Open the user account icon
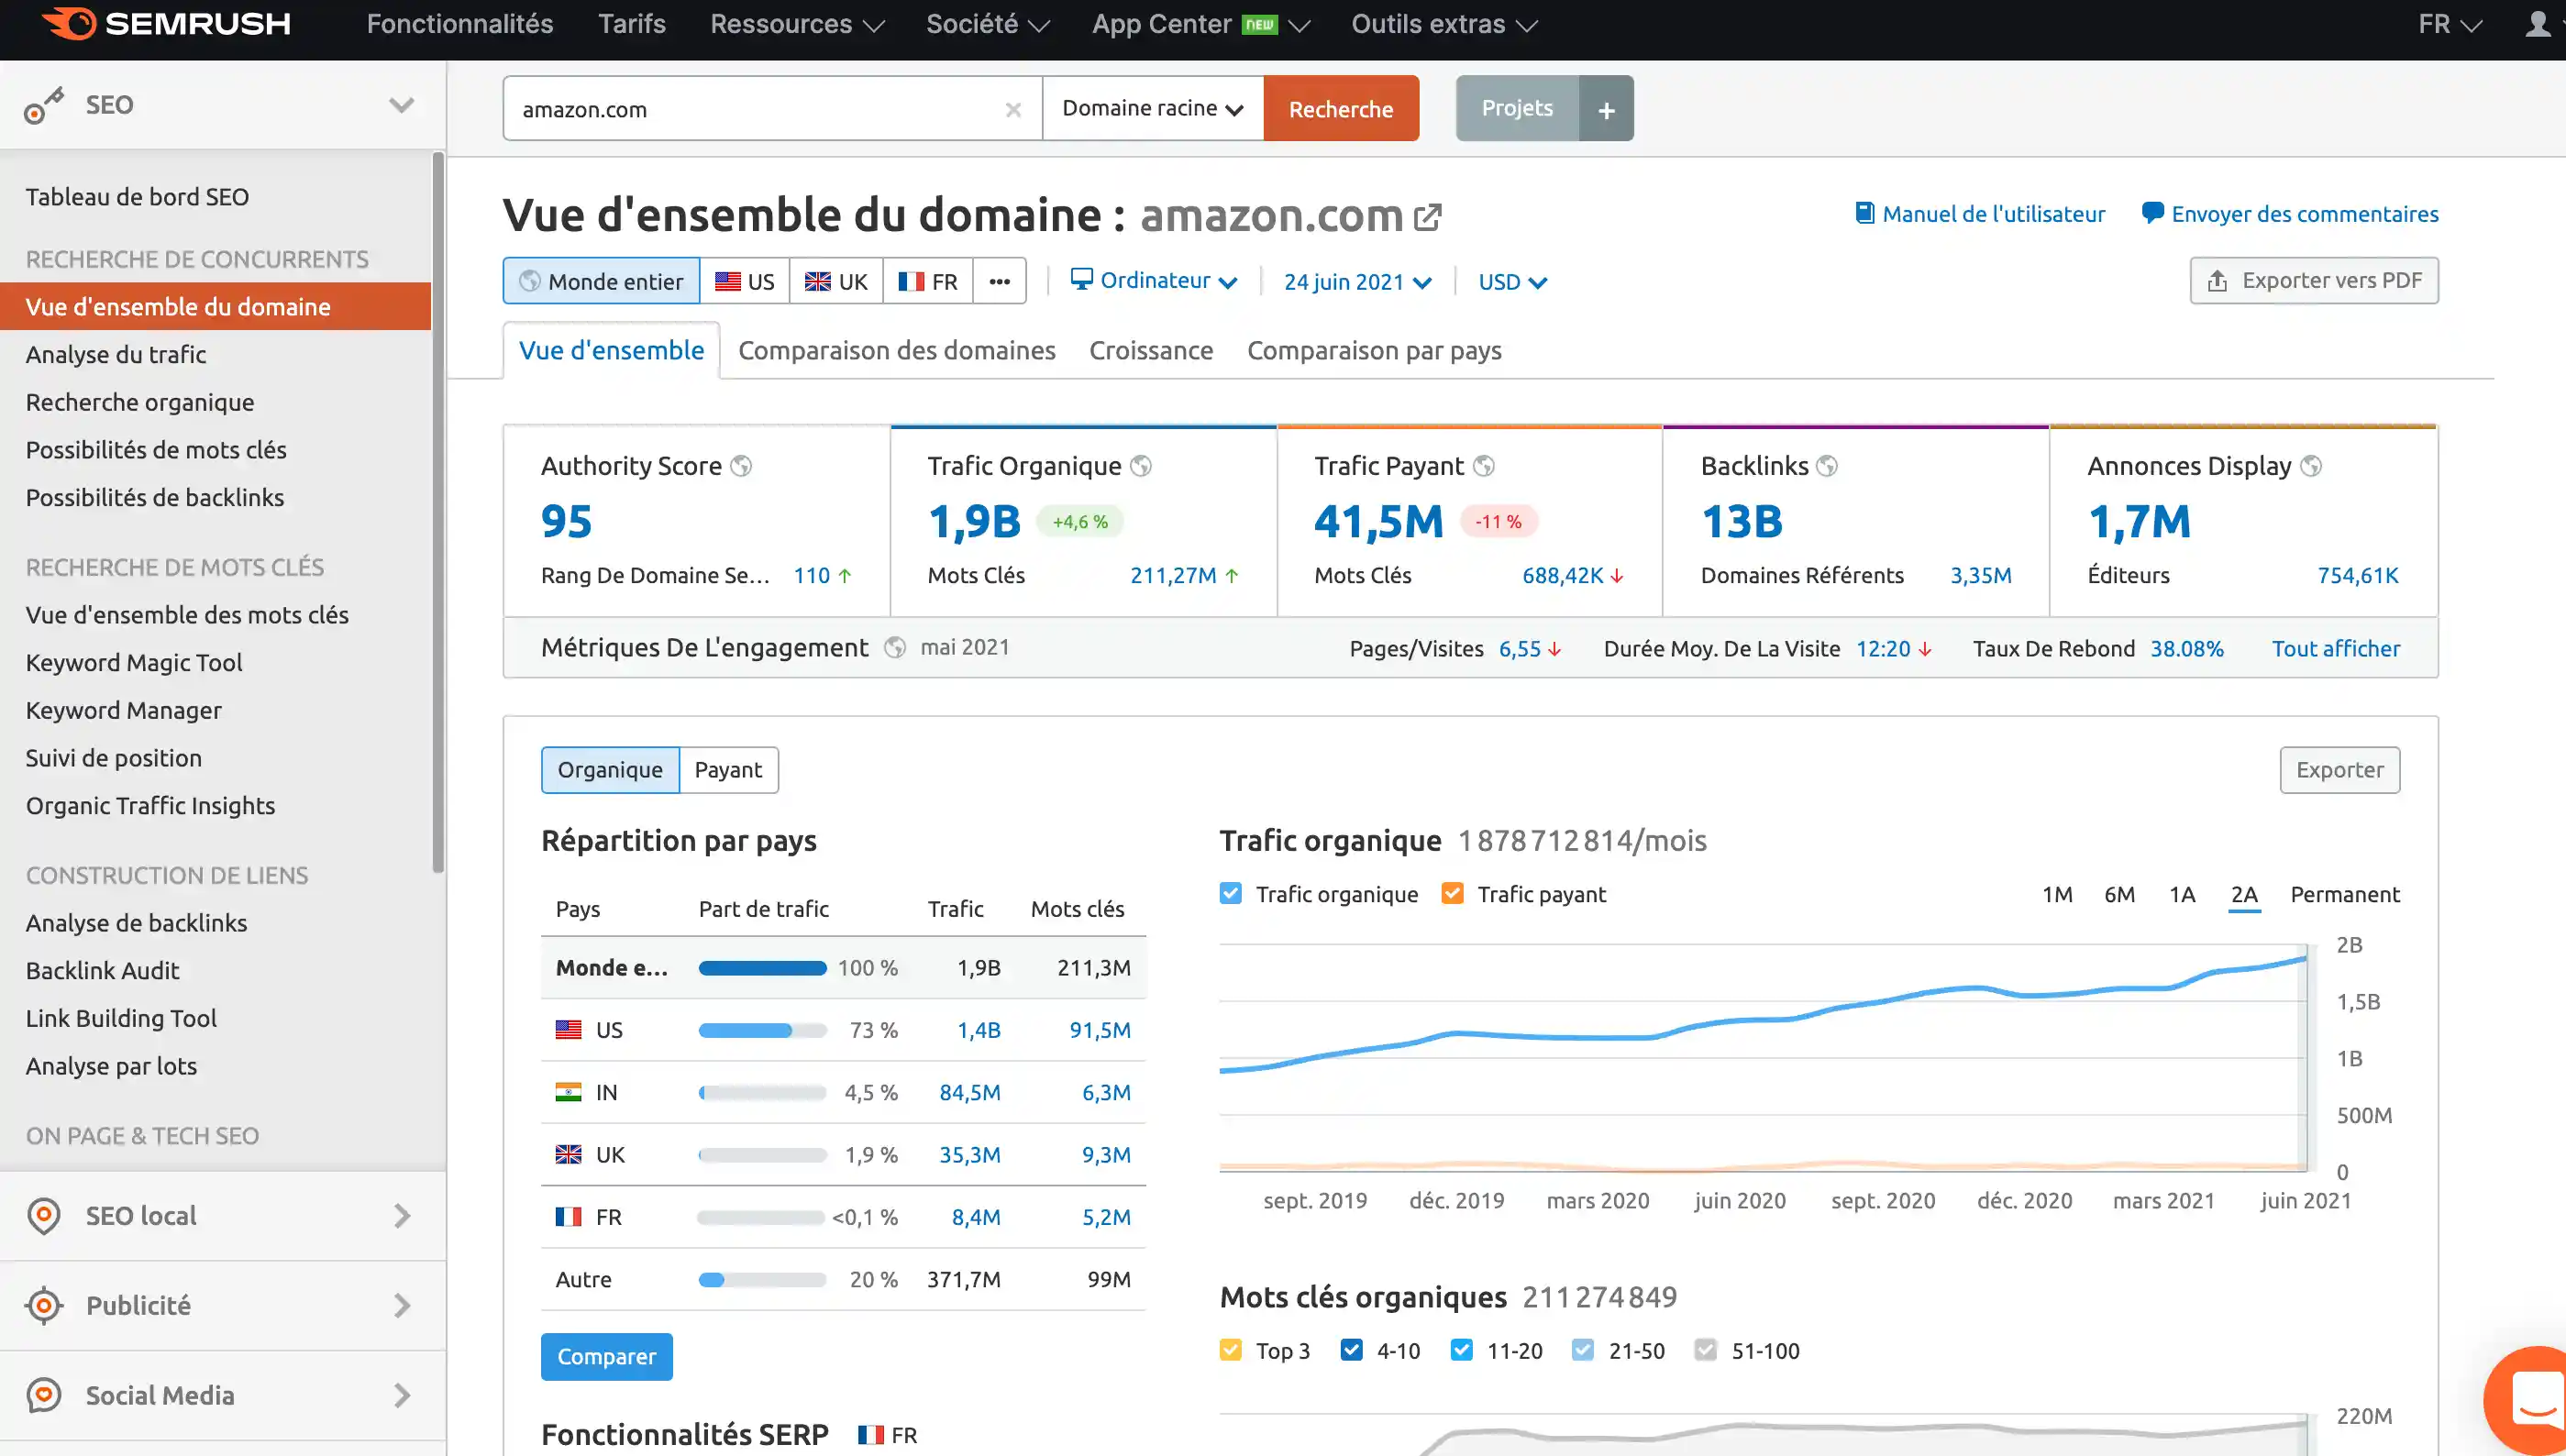The width and height of the screenshot is (2566, 1456). (x=2537, y=23)
